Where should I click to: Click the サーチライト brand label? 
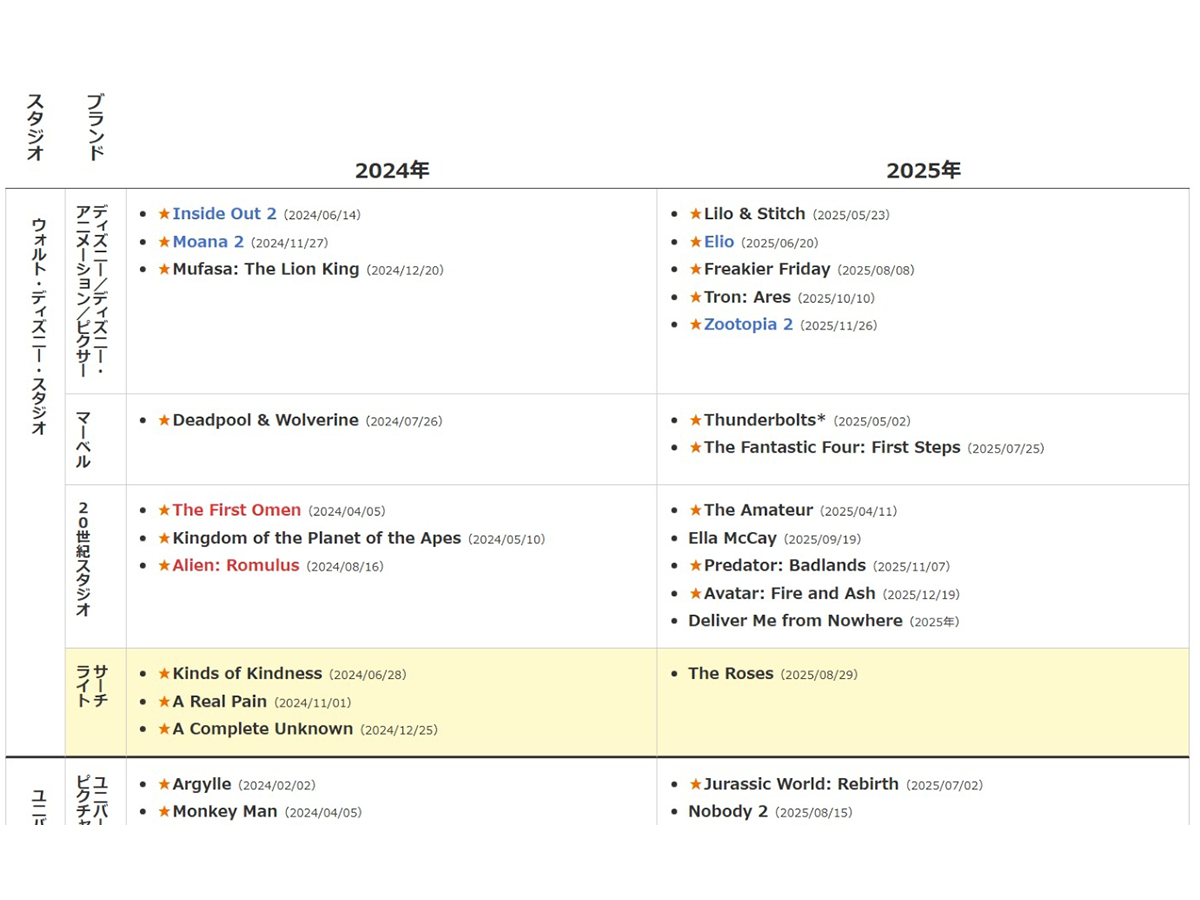(92, 686)
